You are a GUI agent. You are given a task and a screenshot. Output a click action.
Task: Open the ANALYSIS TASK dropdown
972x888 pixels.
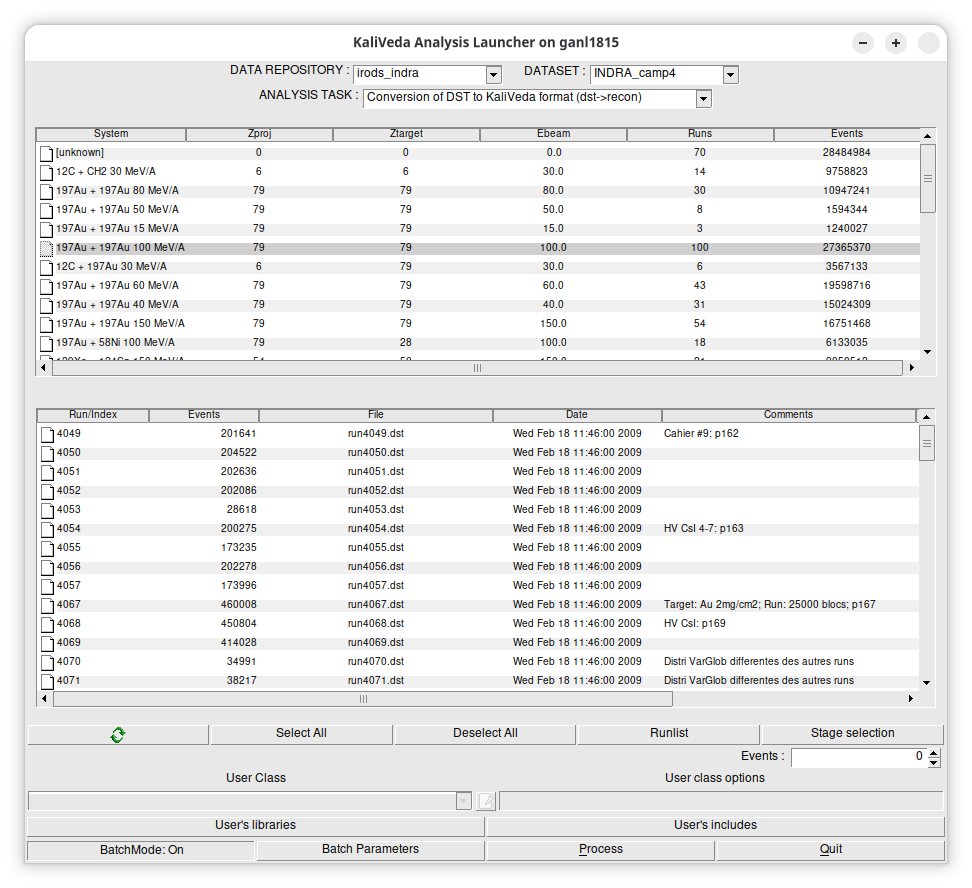point(703,98)
